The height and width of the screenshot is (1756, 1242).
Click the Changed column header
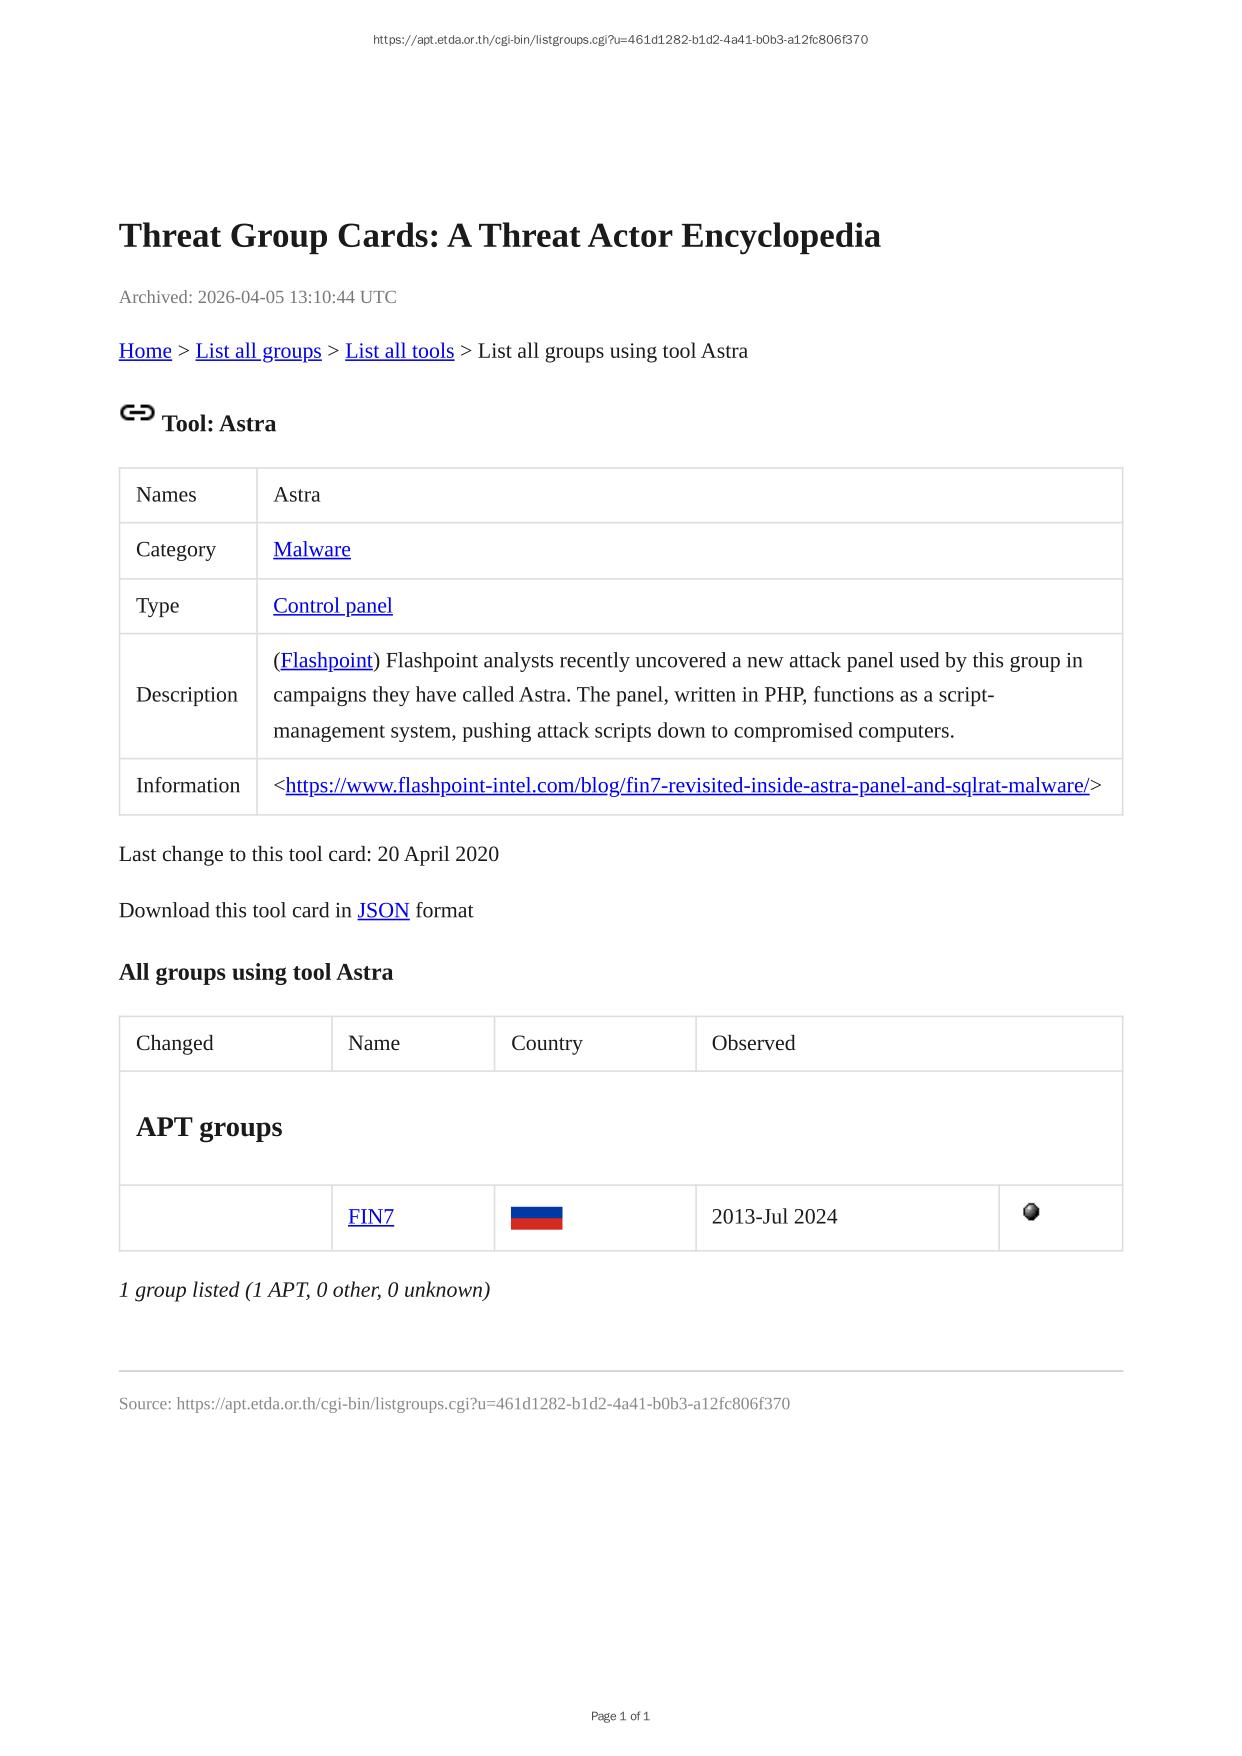175,1044
